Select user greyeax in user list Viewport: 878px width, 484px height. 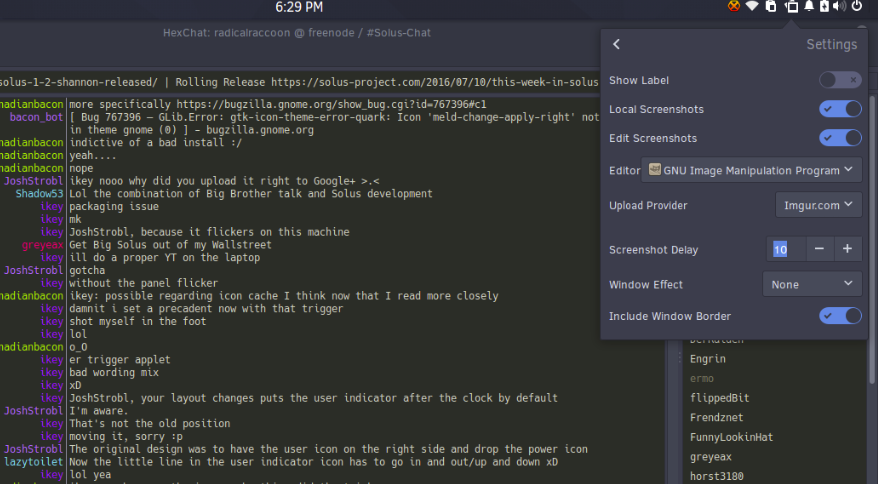coord(711,457)
